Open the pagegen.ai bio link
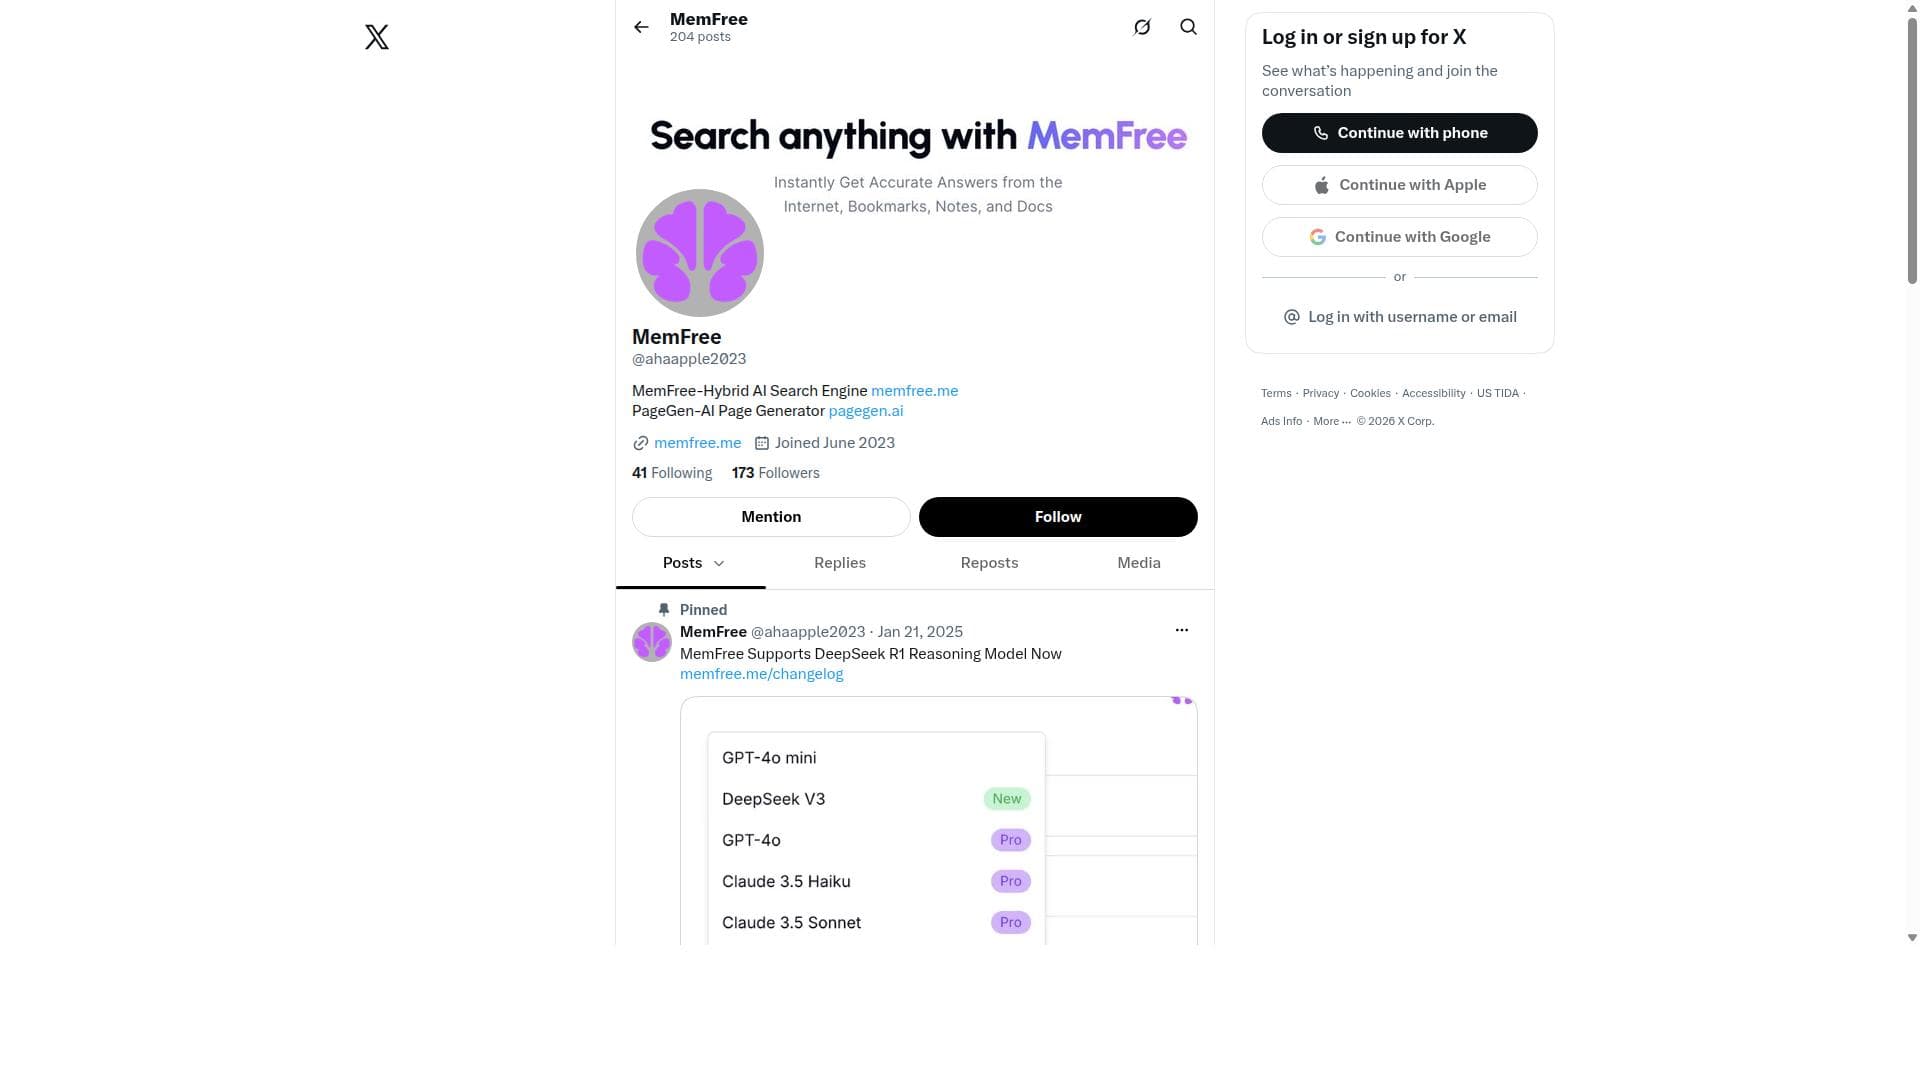 866,411
